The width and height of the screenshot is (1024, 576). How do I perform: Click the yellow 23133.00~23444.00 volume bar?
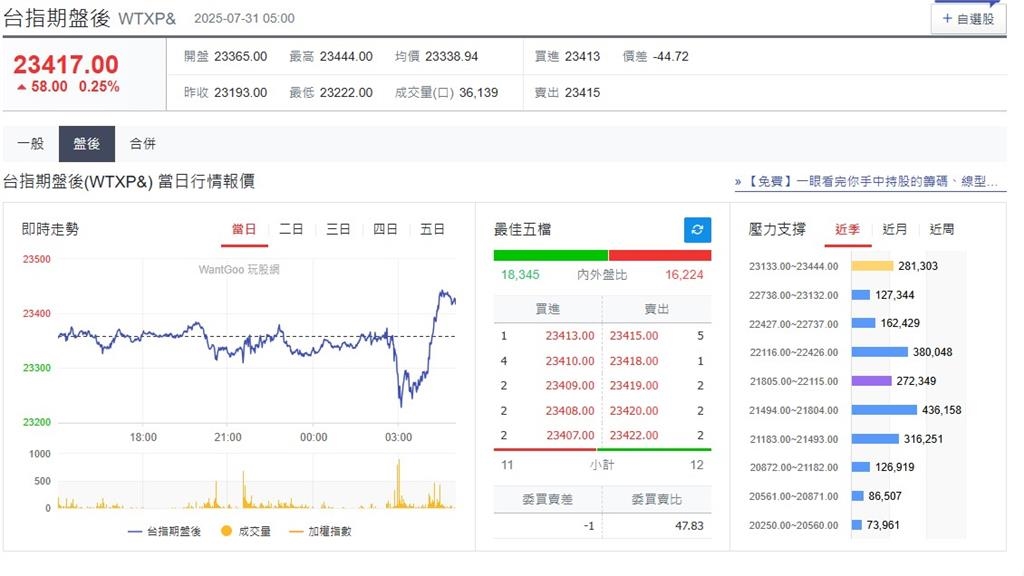tap(872, 266)
